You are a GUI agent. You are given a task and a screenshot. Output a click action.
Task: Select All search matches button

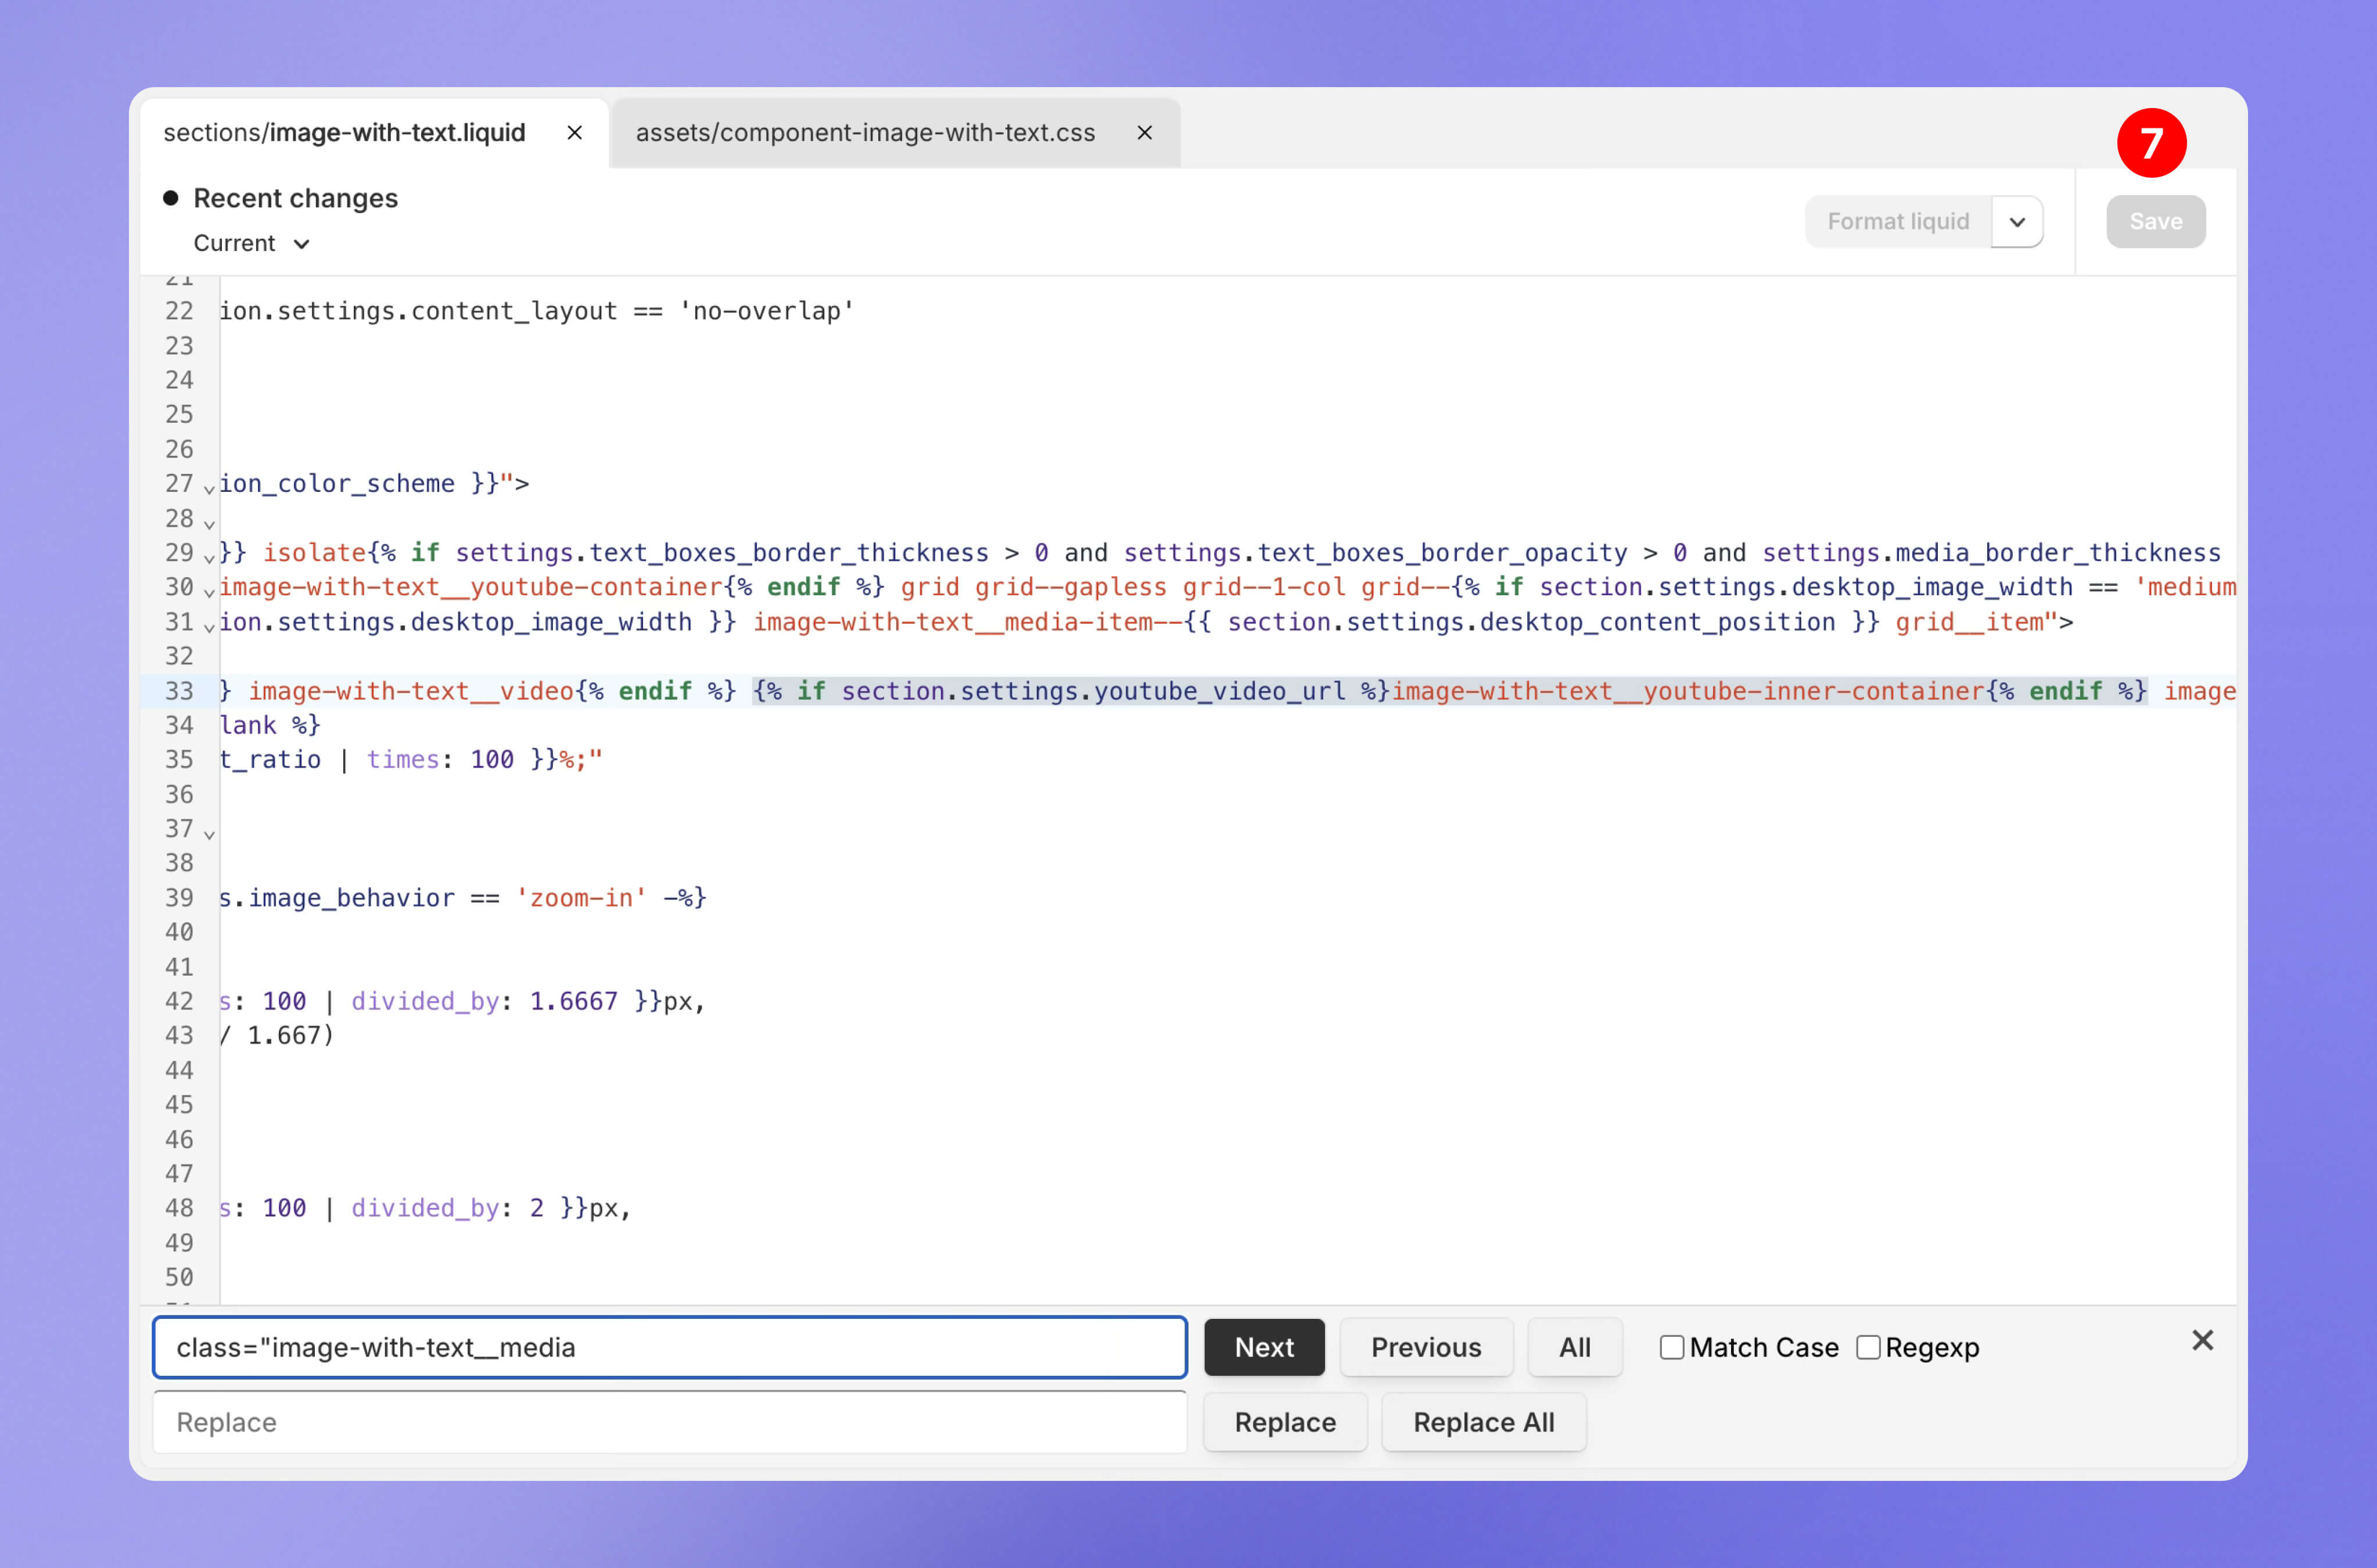(x=1574, y=1347)
